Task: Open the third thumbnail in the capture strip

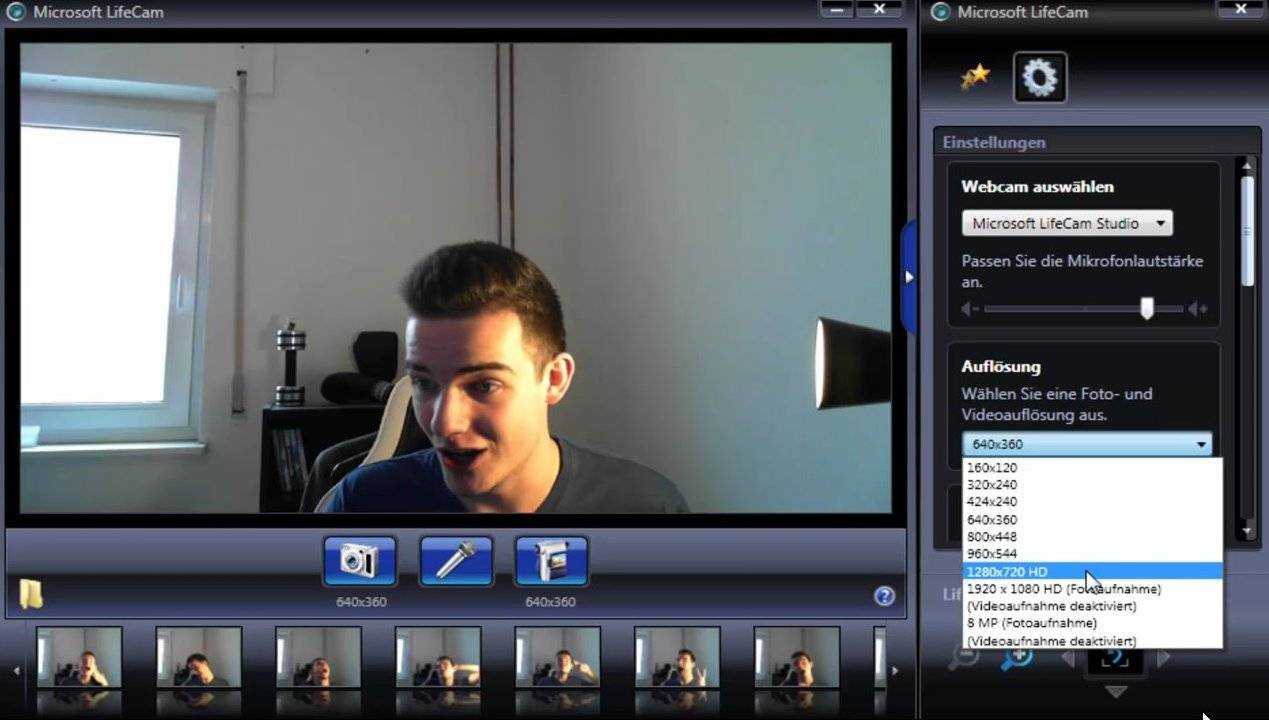Action: coord(318,657)
